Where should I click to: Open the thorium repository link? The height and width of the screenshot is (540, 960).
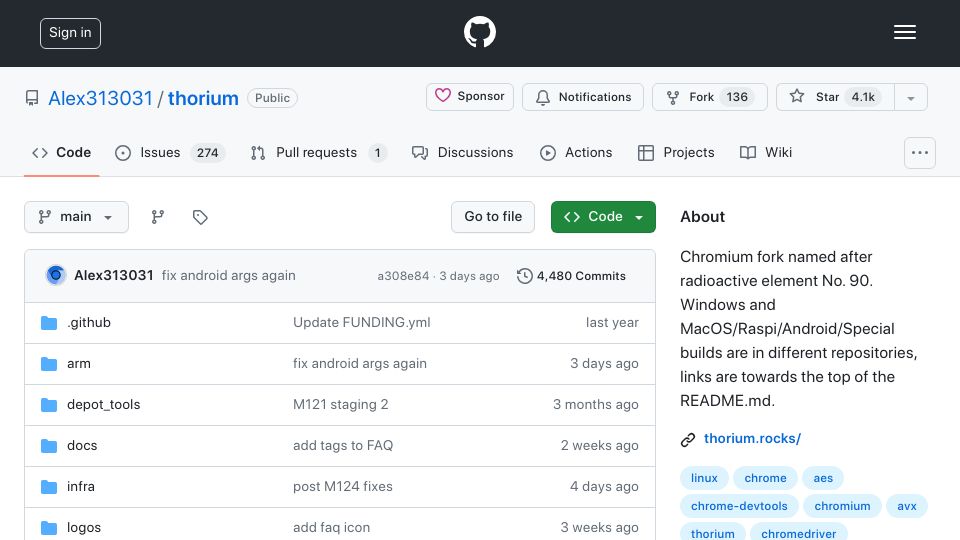click(x=203, y=98)
